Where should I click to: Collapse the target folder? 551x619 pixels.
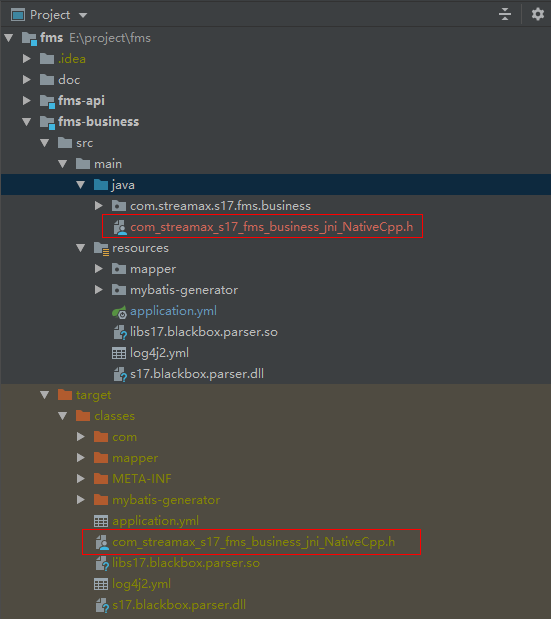[45, 395]
